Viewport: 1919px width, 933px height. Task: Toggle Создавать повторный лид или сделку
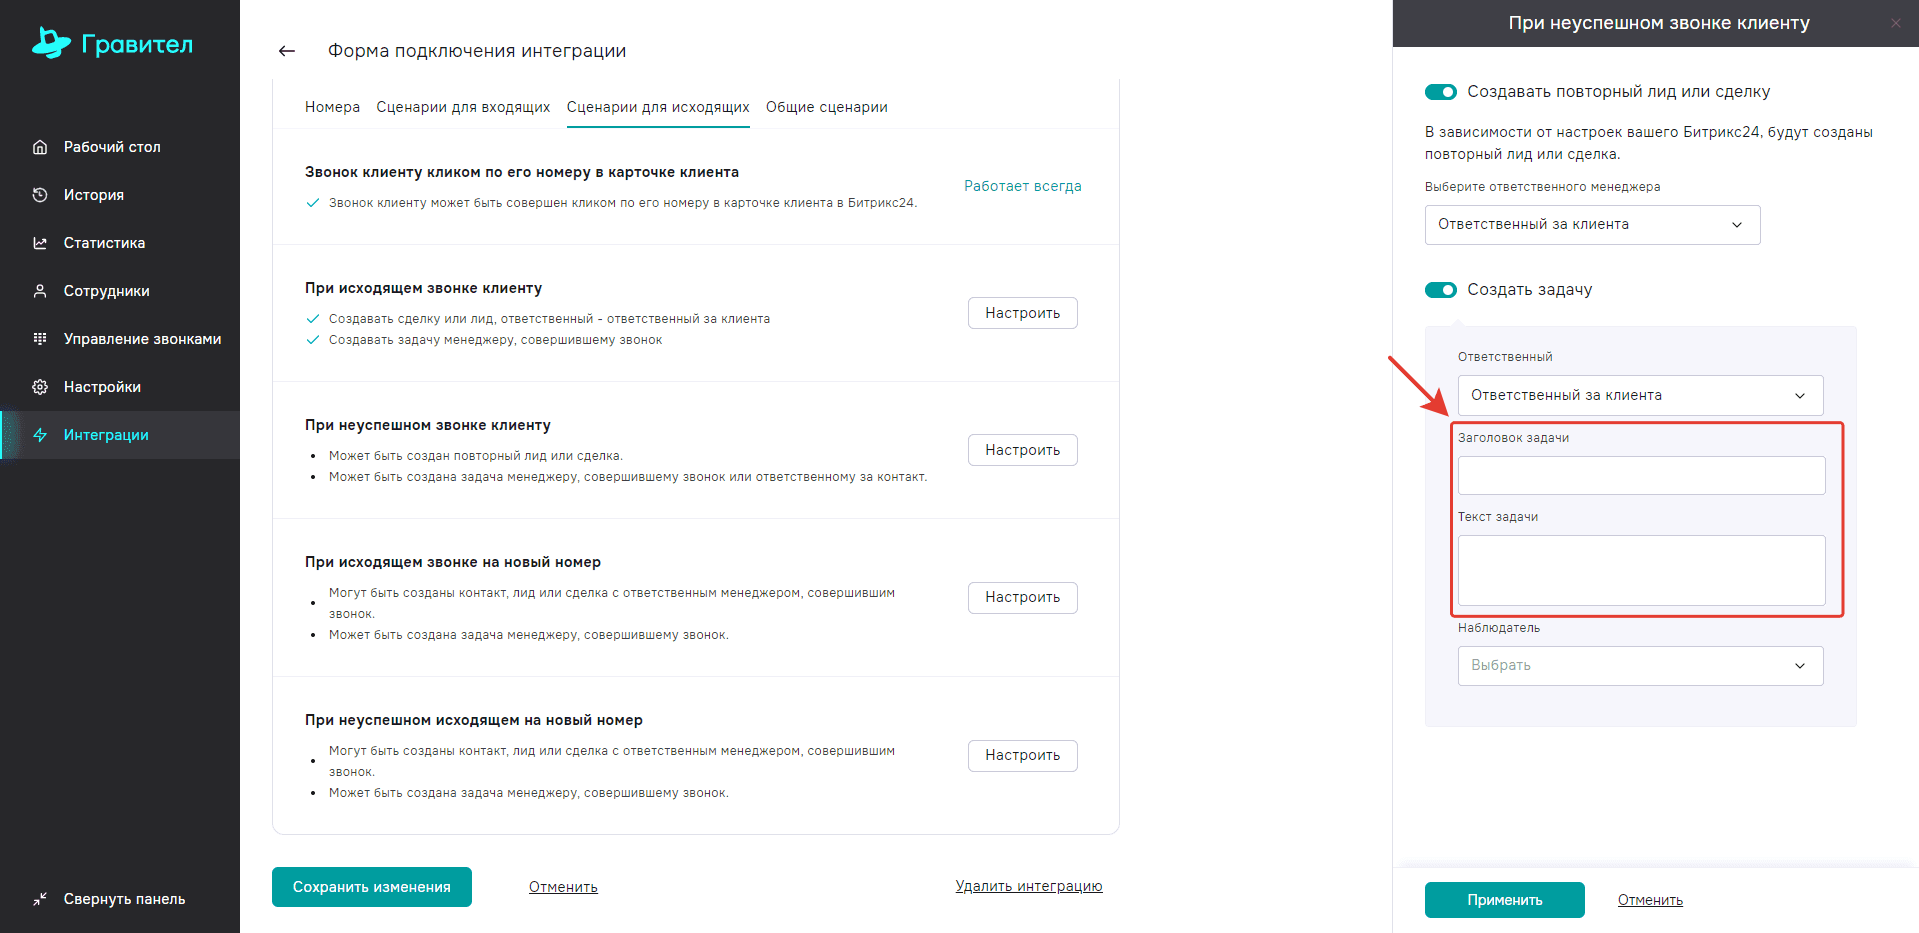click(x=1441, y=92)
